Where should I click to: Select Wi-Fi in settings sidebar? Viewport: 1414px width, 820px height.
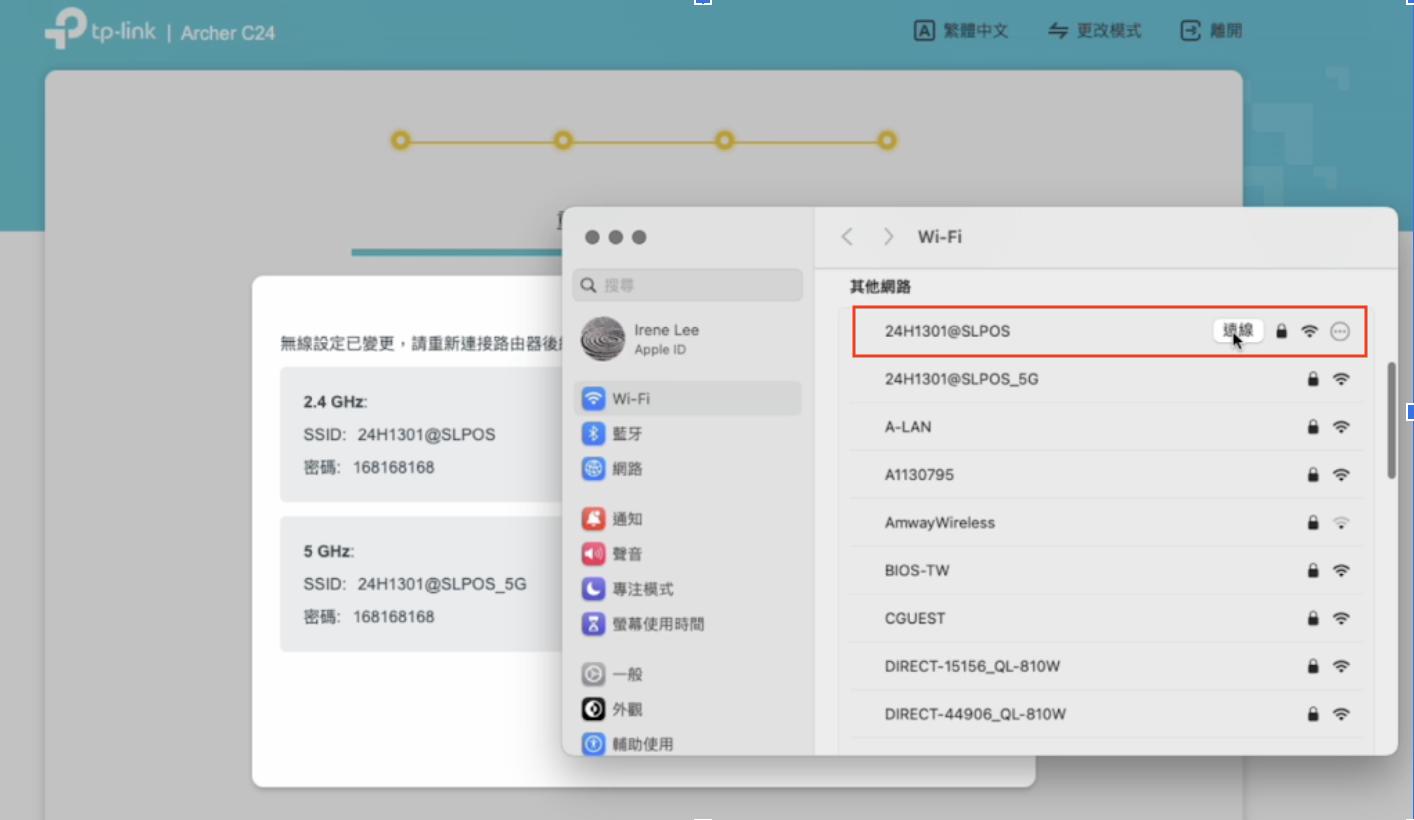pyautogui.click(x=687, y=398)
